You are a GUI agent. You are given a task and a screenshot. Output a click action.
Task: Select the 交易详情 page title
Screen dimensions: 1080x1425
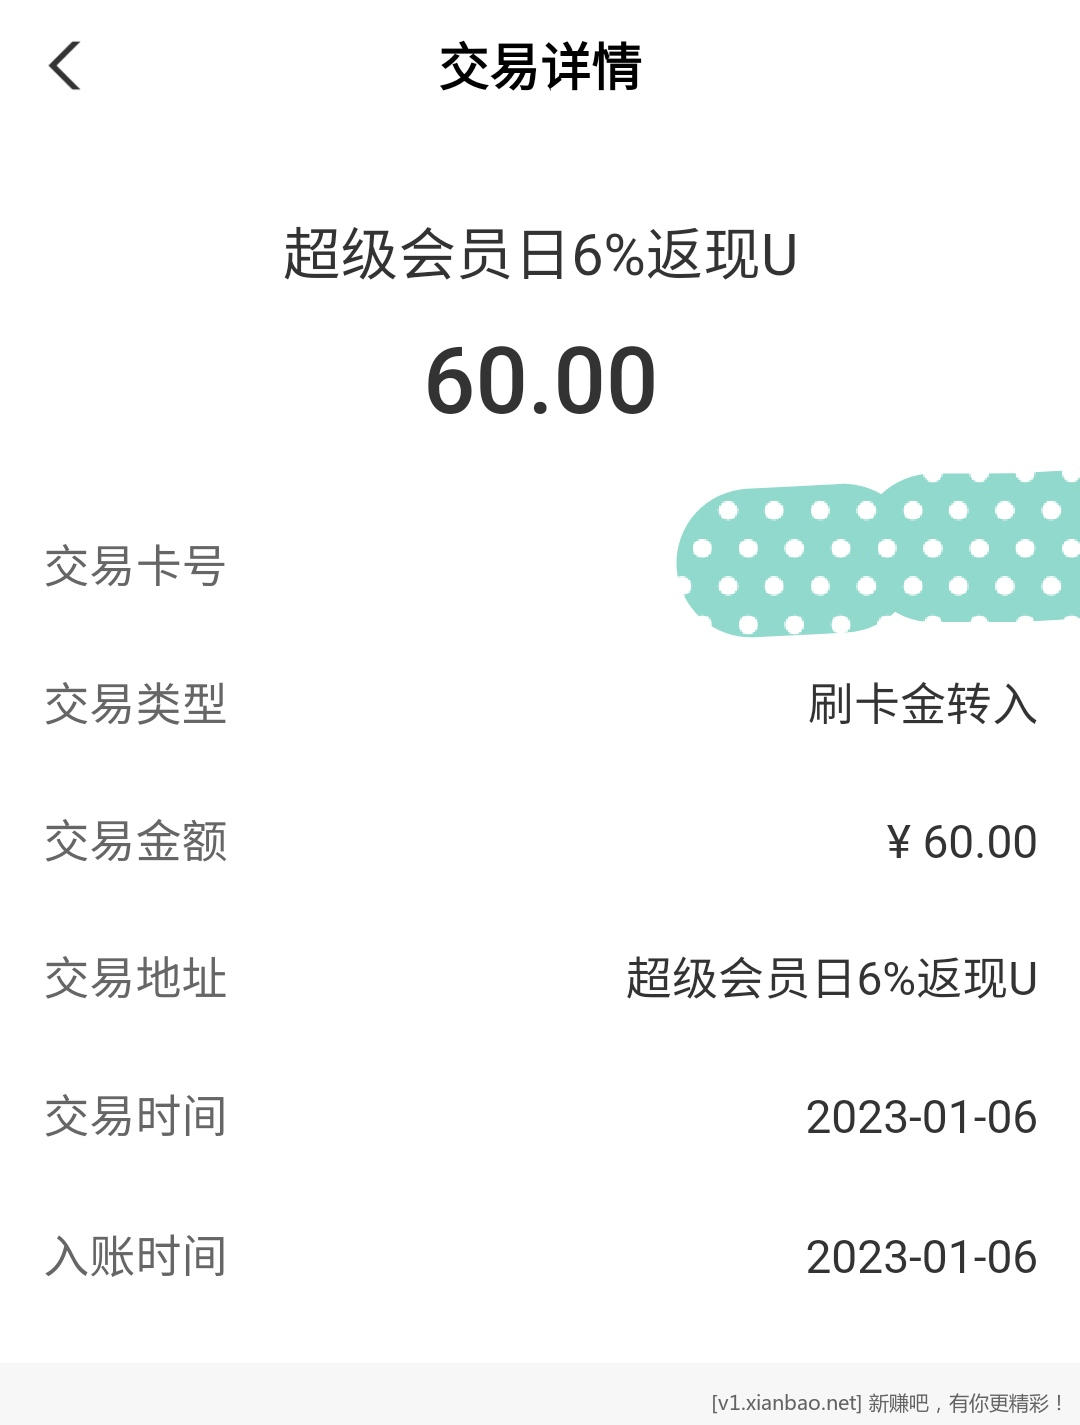tap(540, 68)
